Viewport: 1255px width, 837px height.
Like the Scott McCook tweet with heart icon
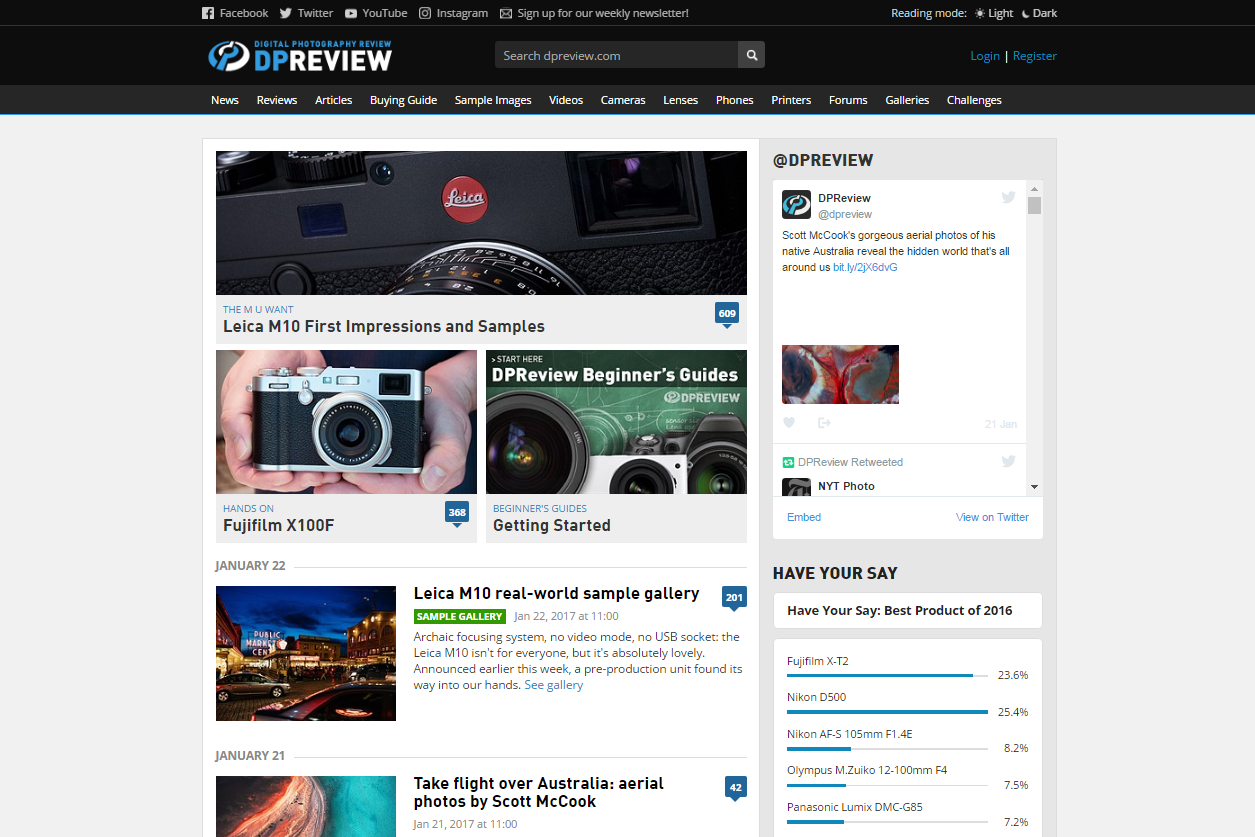click(789, 423)
